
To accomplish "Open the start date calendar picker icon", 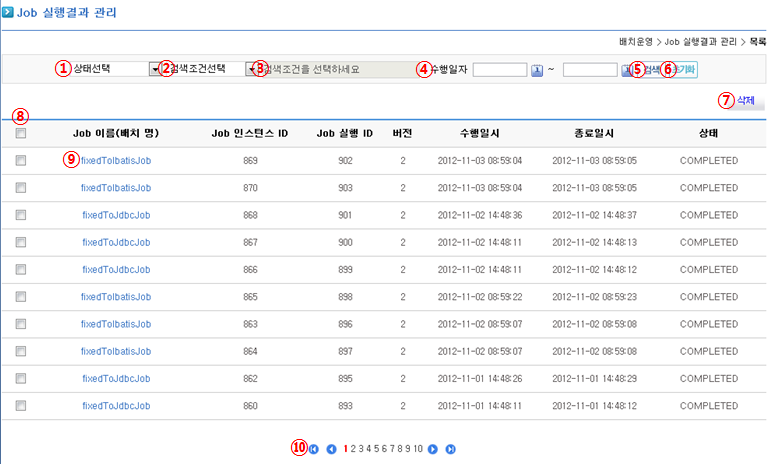I will pyautogui.click(x=536, y=70).
